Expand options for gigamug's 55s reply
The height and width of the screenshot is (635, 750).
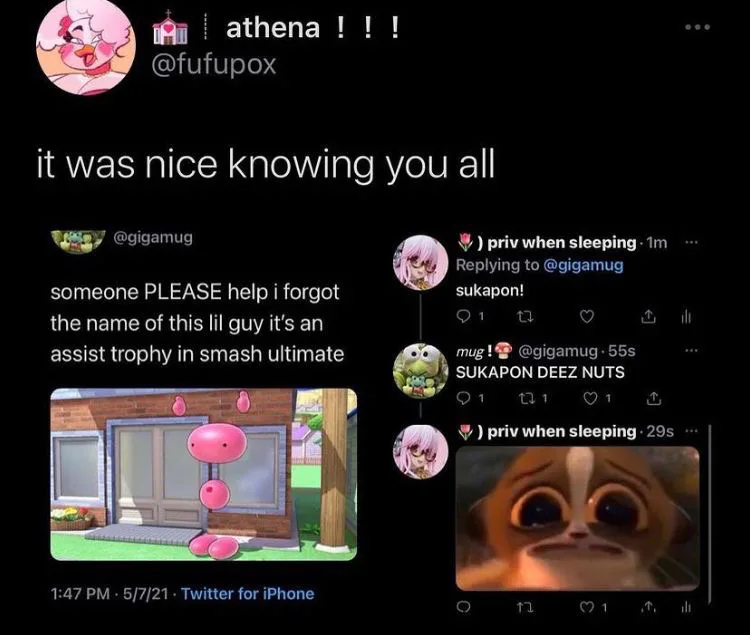[x=692, y=350]
